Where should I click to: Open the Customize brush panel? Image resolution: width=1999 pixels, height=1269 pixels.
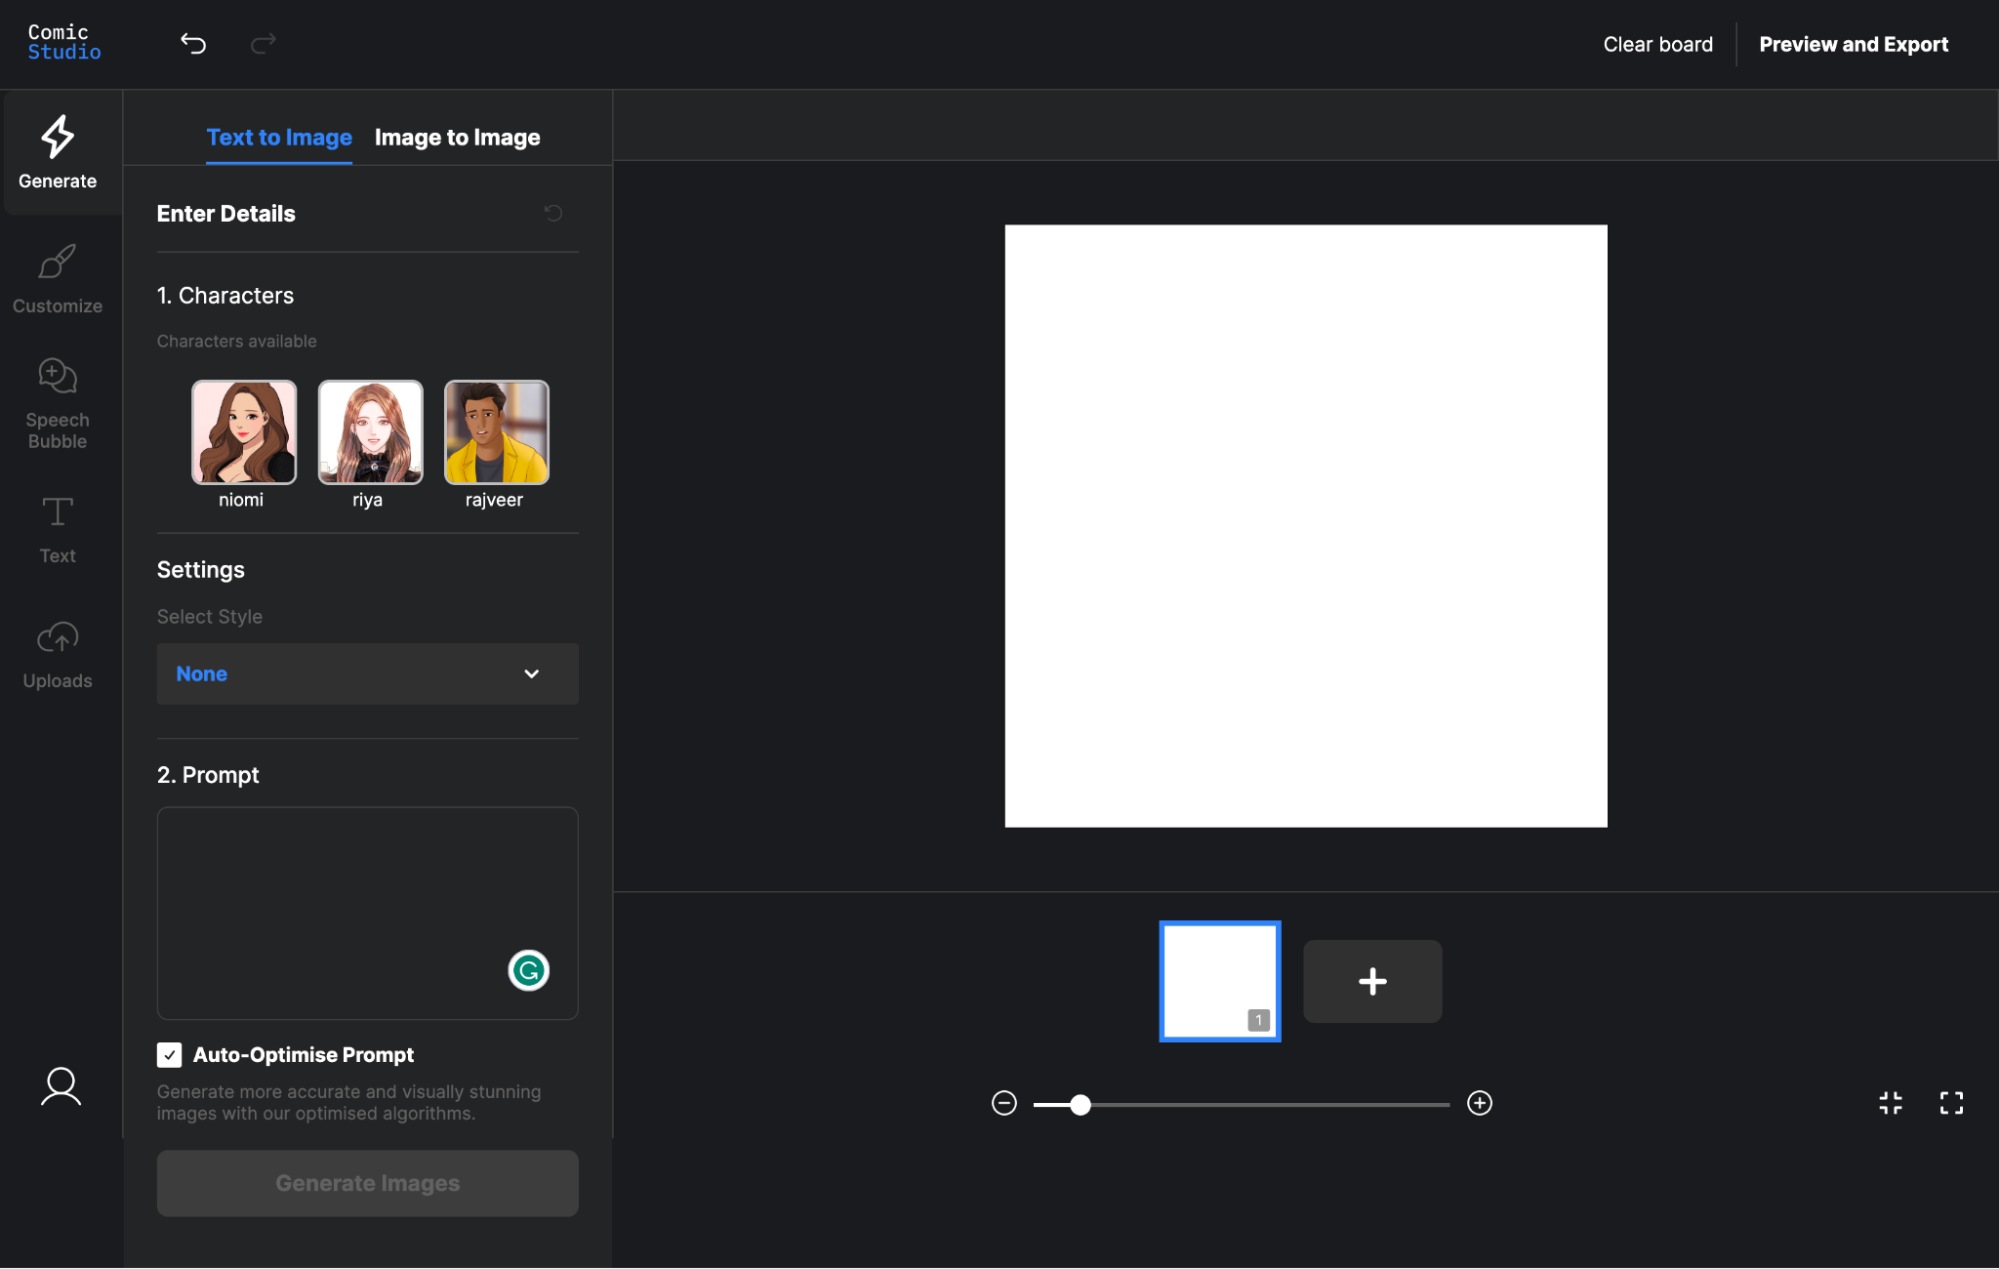pos(57,279)
